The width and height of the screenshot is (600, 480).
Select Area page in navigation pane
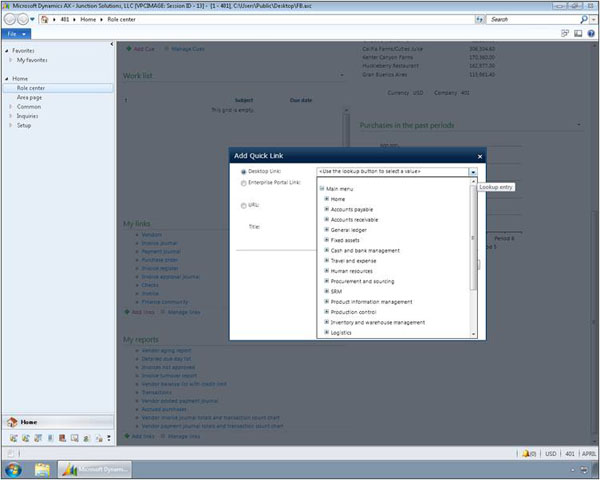tap(29, 98)
